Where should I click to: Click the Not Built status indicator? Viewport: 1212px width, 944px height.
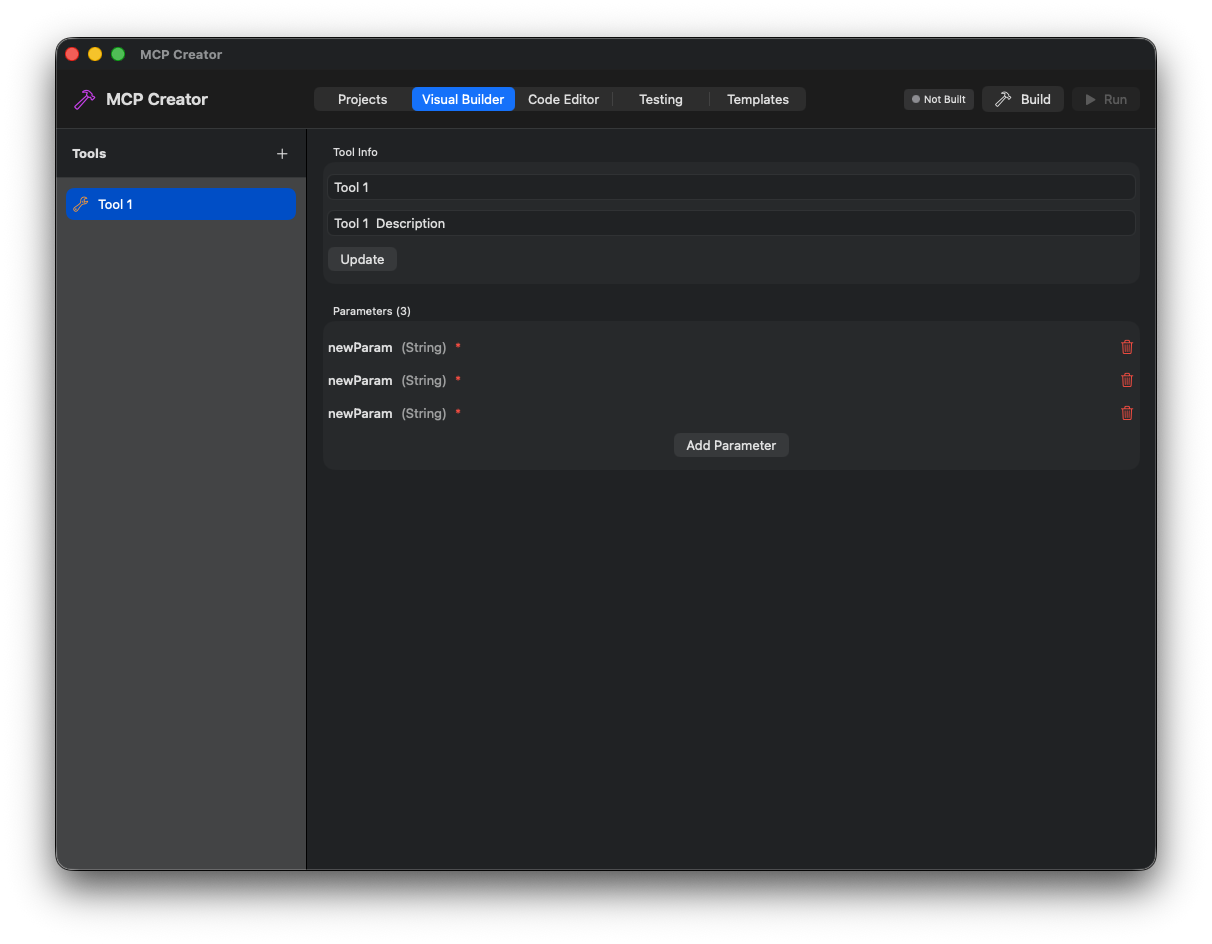point(938,99)
